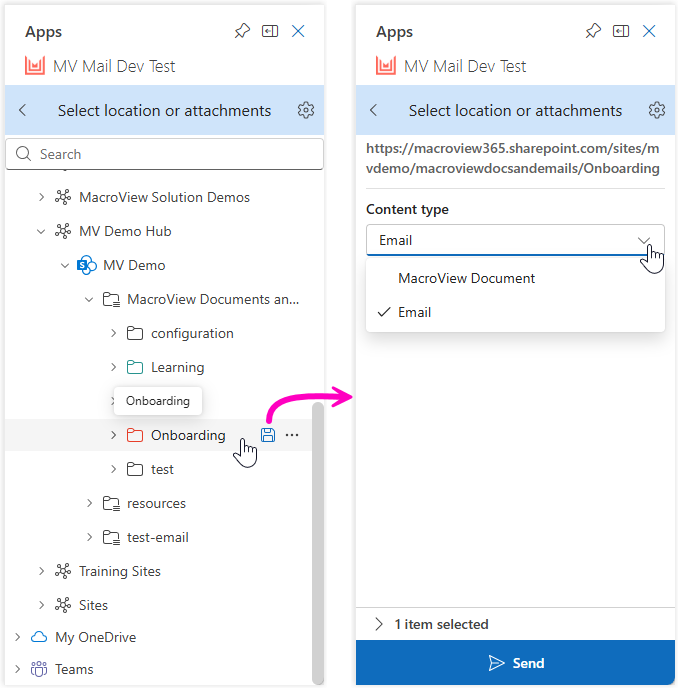The image size is (679, 689).
Task: Click the library icon of MacroView Documents
Action: point(111,299)
